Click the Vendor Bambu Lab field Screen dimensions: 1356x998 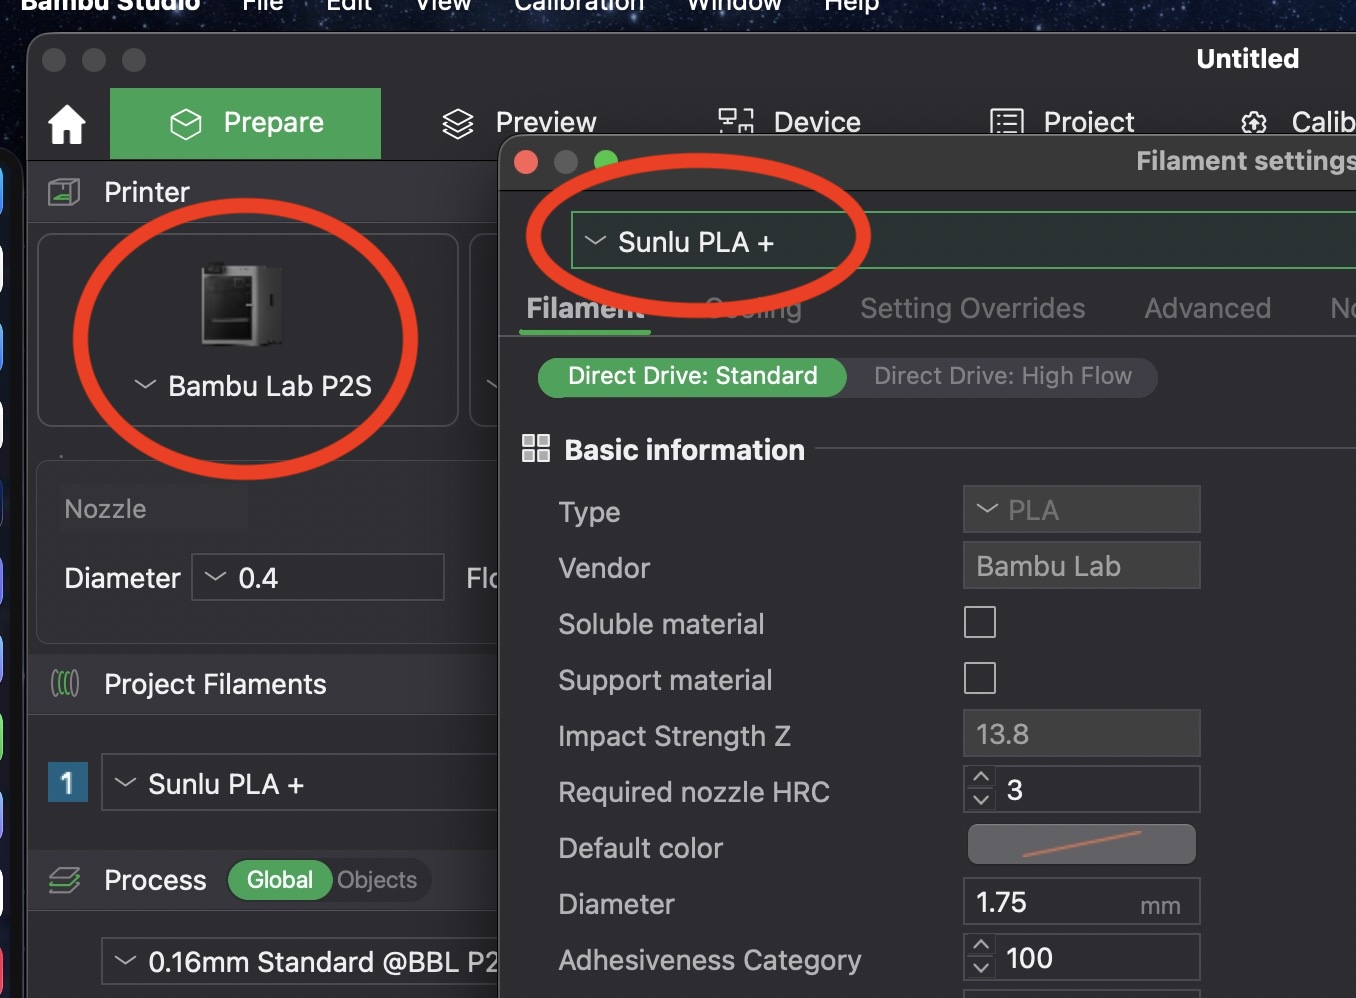pos(1082,566)
